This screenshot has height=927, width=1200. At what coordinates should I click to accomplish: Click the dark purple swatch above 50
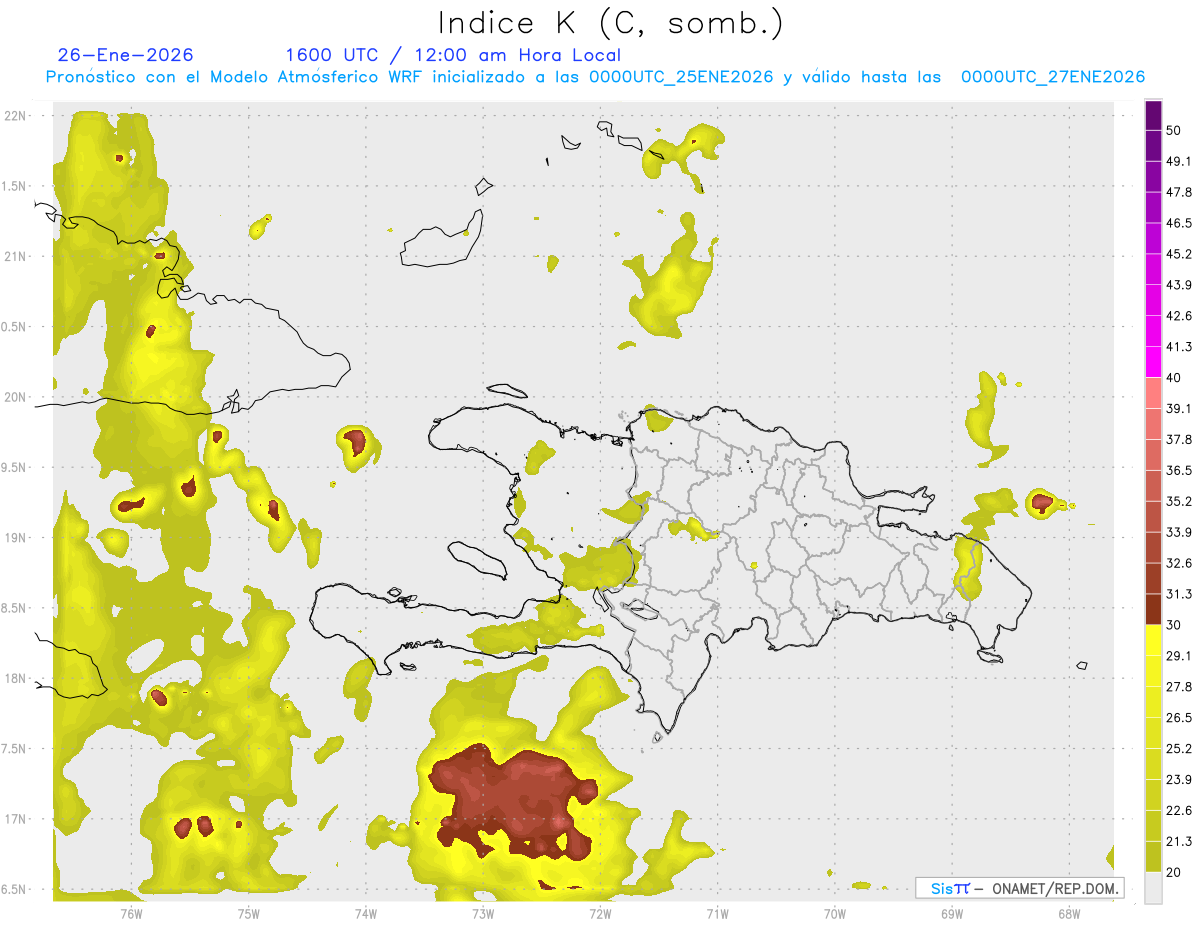[1153, 115]
